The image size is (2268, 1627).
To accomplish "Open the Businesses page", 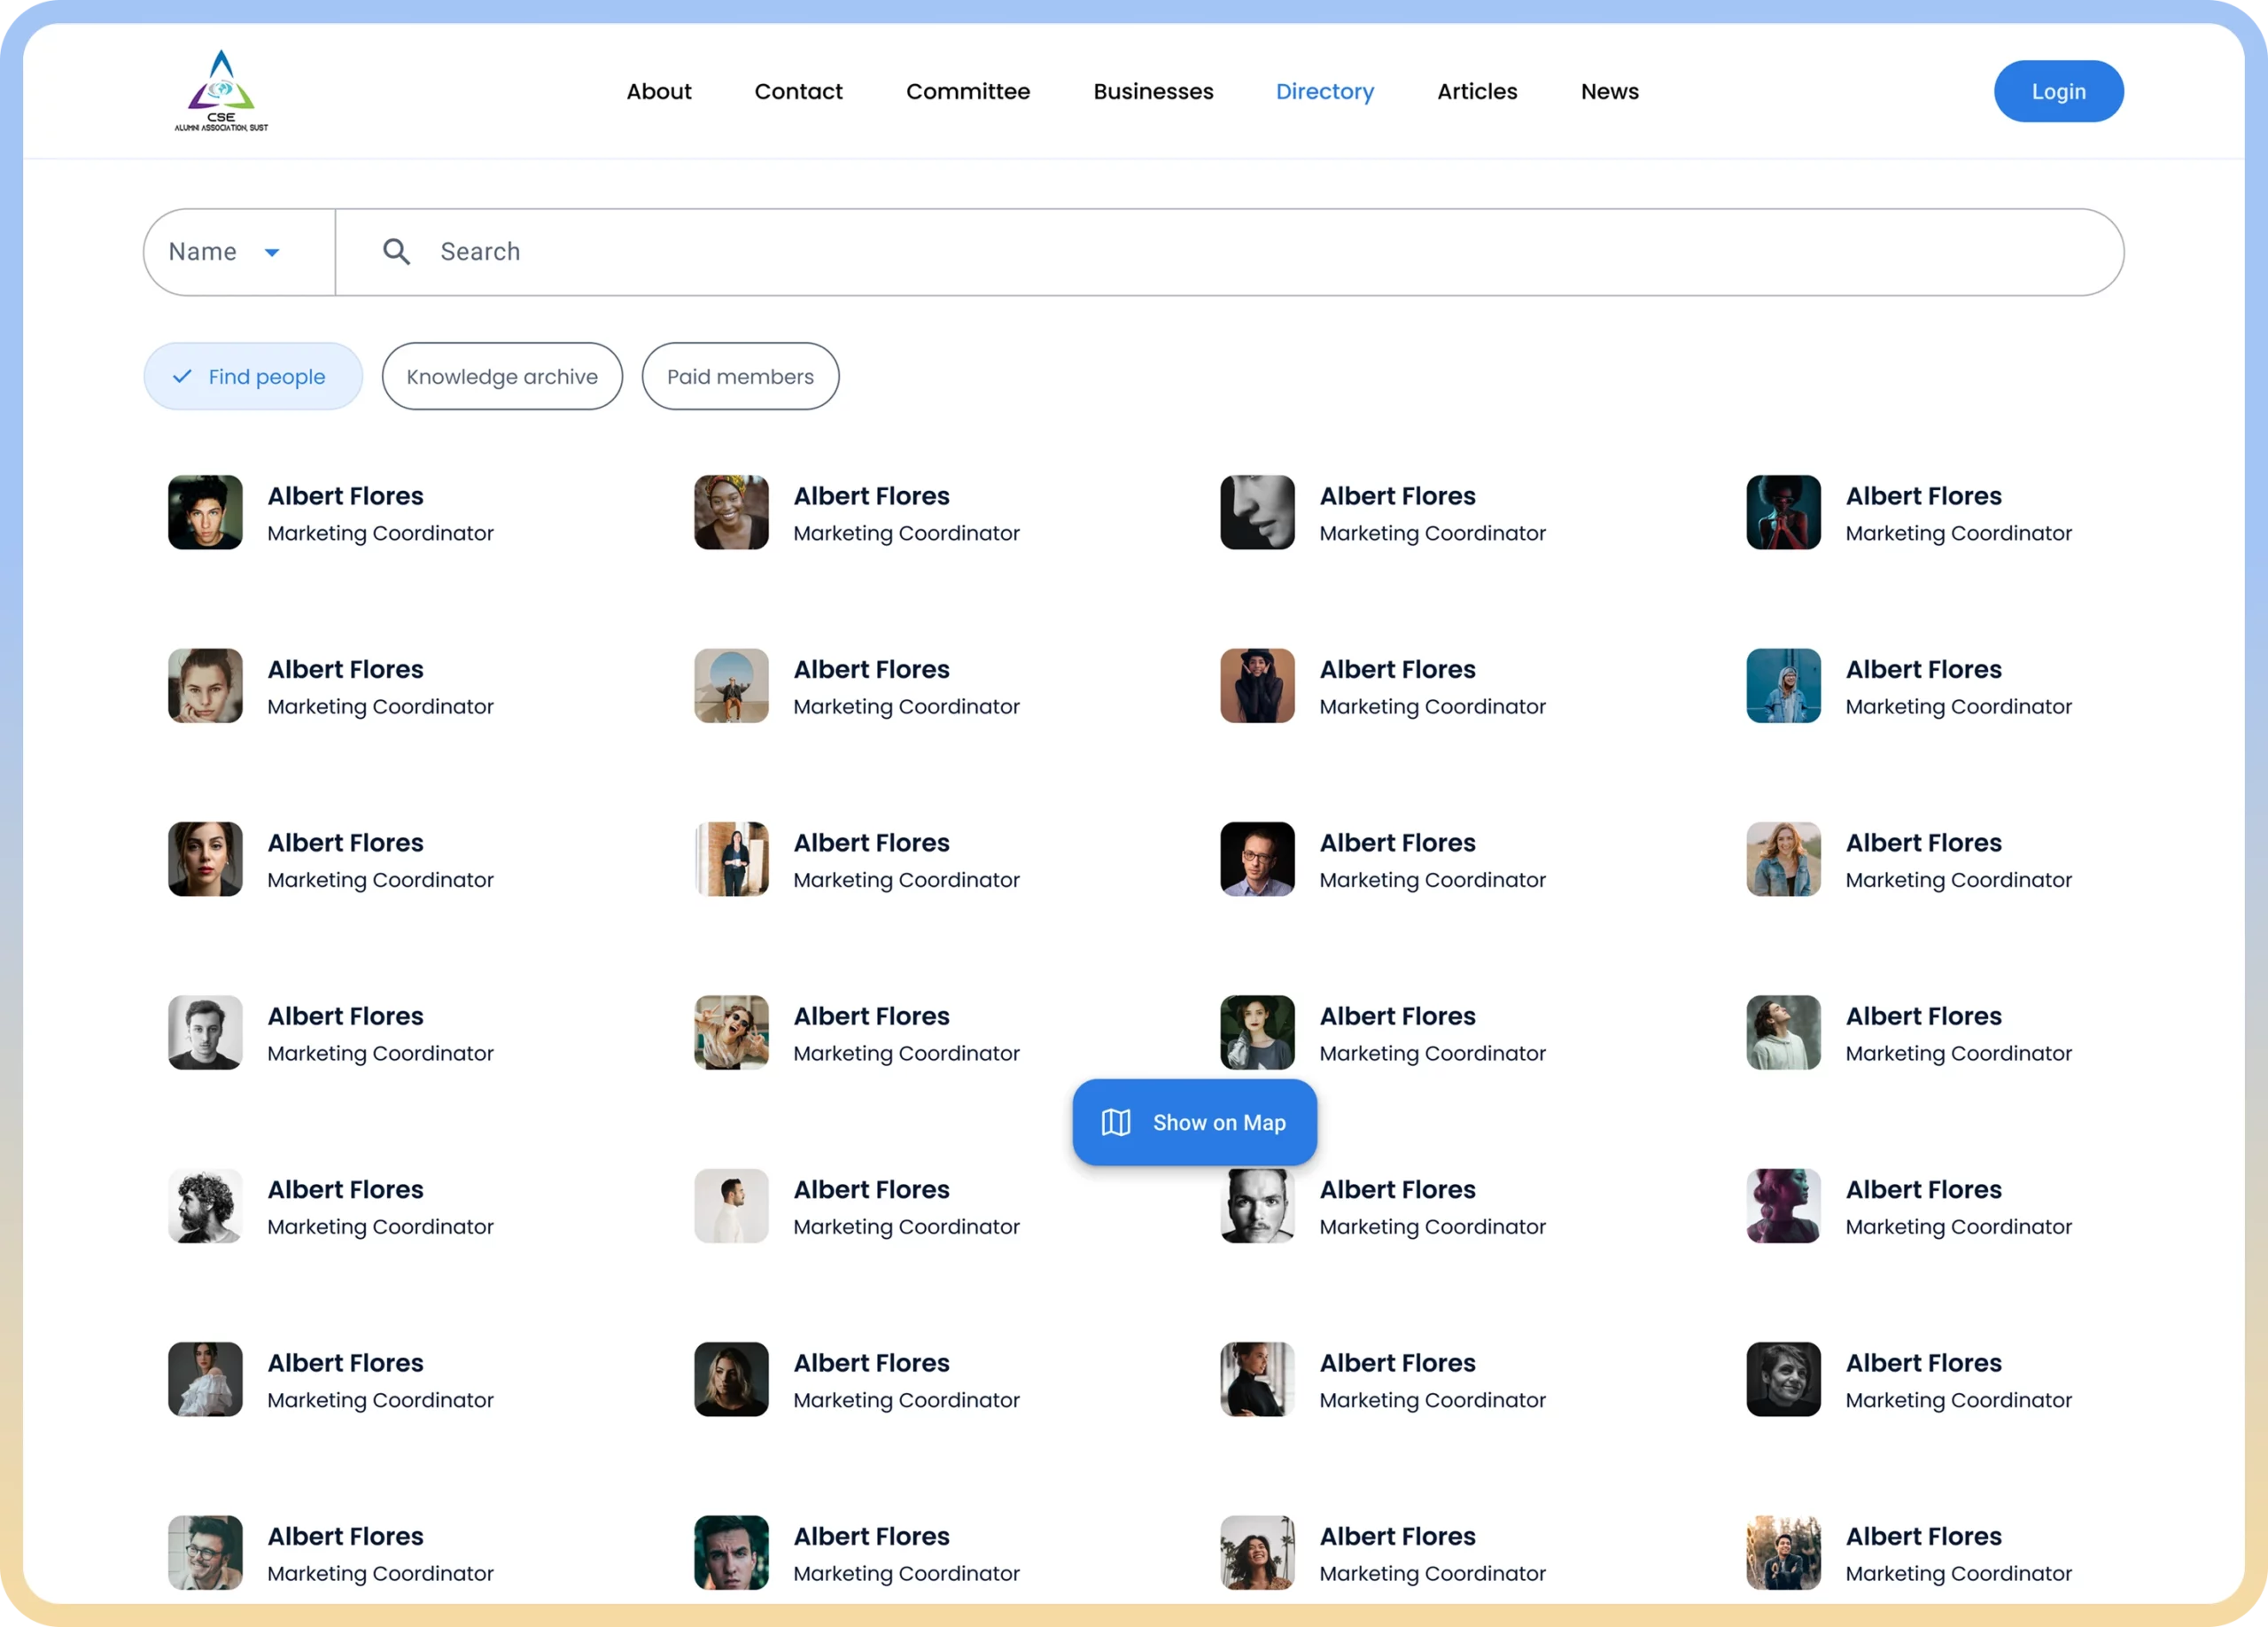I will click(1153, 91).
